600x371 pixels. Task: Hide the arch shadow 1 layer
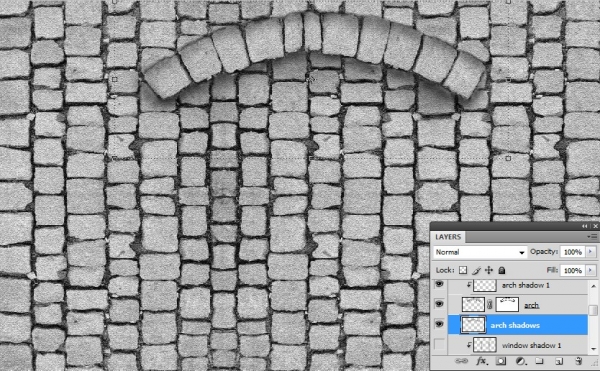point(439,284)
